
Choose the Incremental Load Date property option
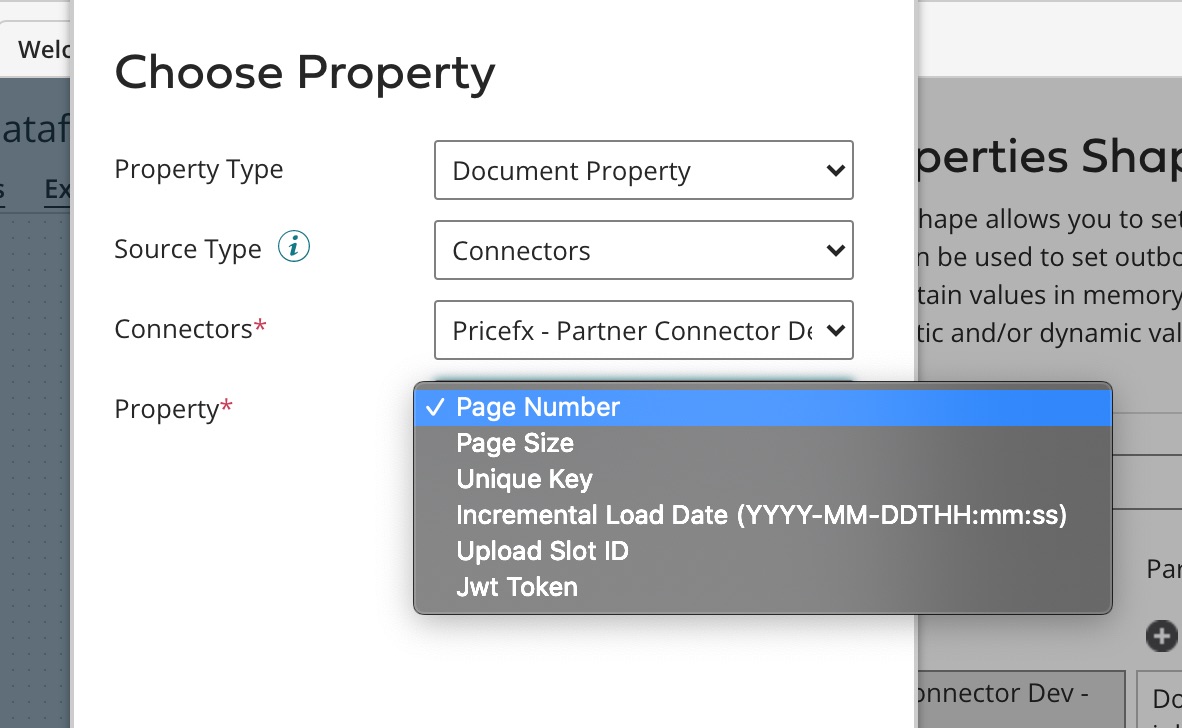[761, 514]
